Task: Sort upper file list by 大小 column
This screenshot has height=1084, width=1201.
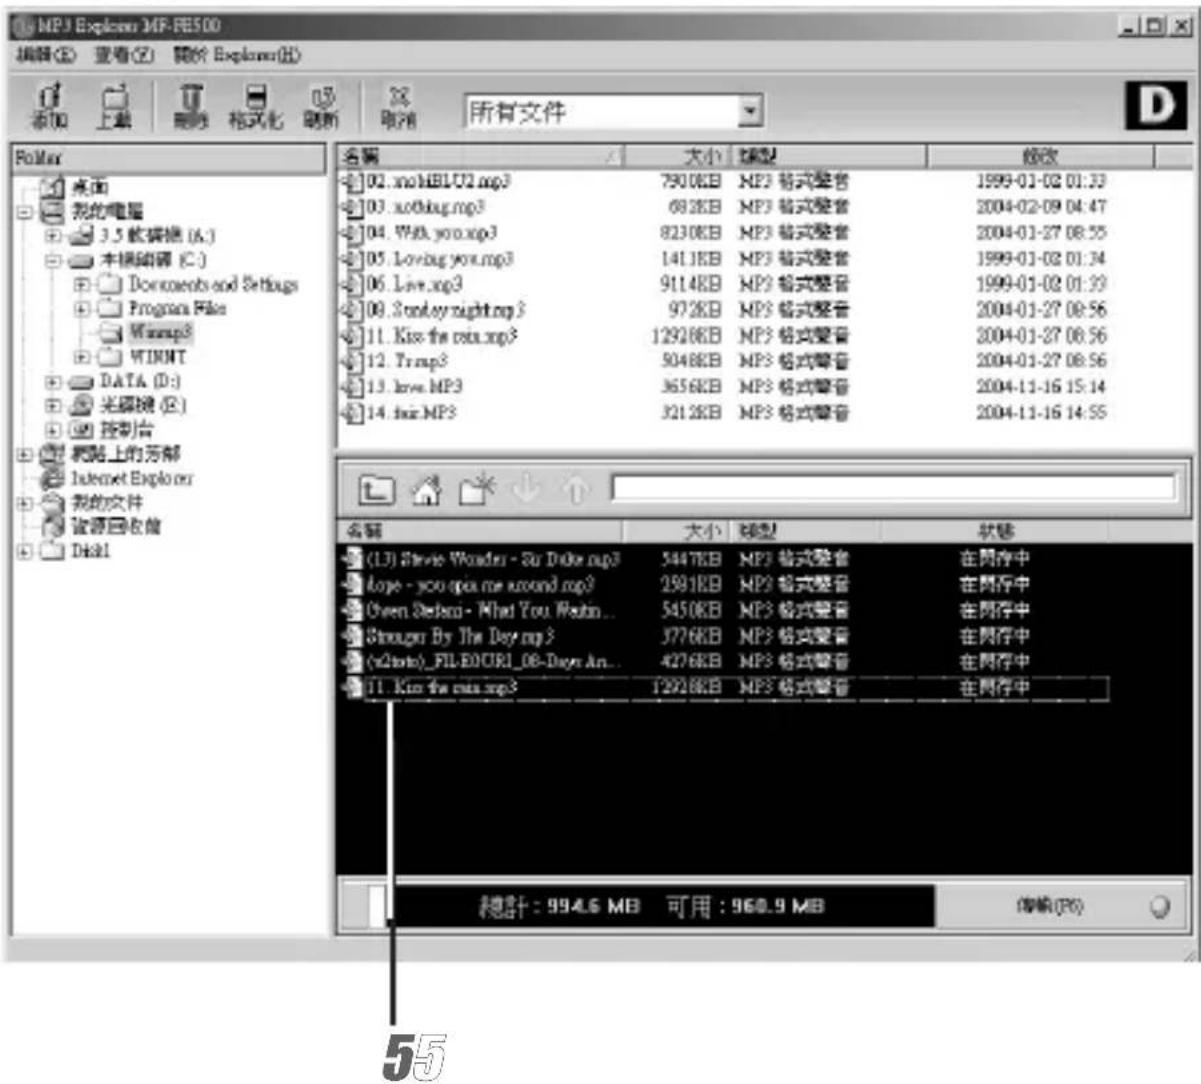Action: (678, 156)
